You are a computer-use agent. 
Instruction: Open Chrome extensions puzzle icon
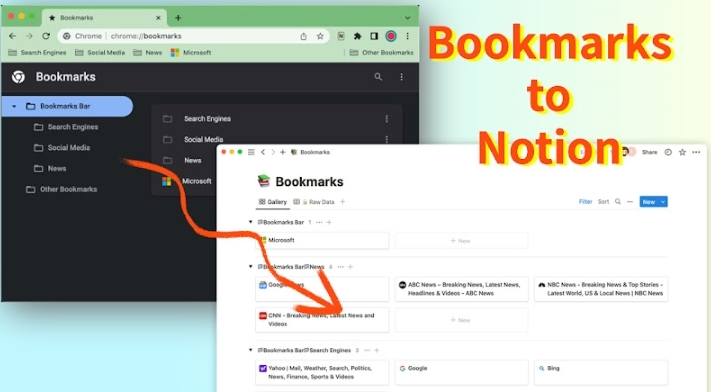[x=358, y=36]
